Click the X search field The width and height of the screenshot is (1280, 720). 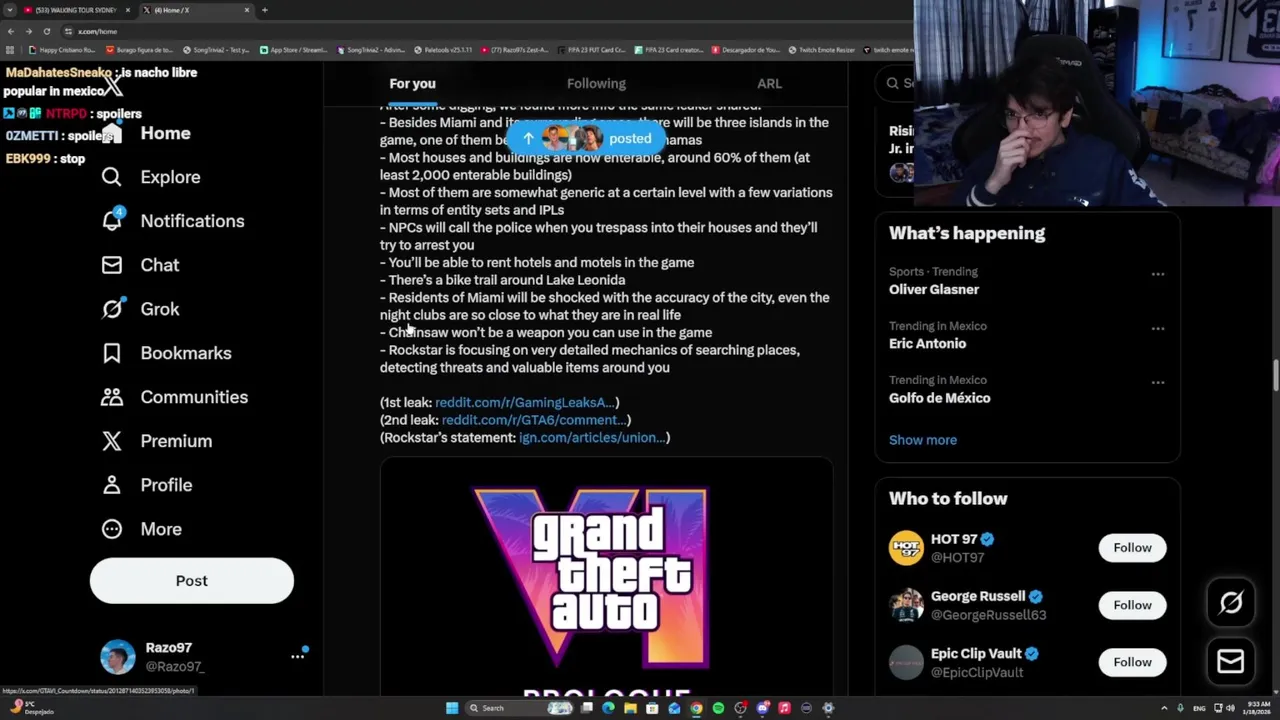(895, 83)
